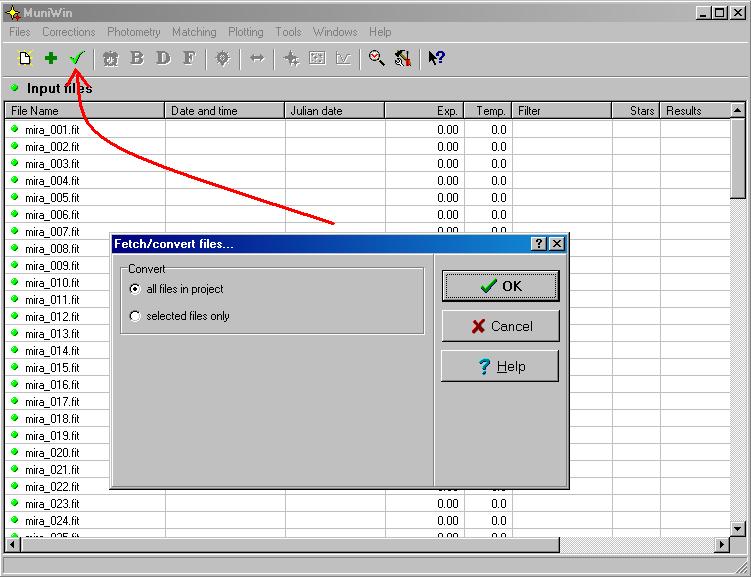Click the new project page icon
Image resolution: width=751 pixels, height=577 pixels.
pyautogui.click(x=25, y=59)
